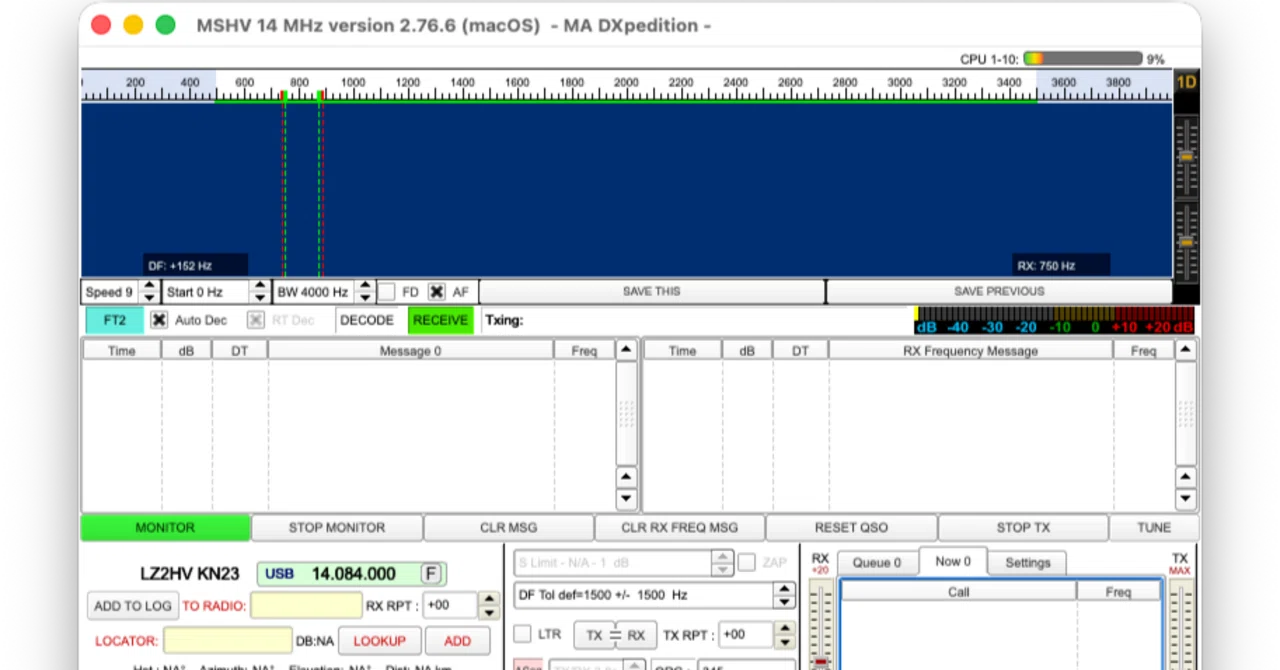Adjust the BW 4000 Hz spinner arrows
Viewport: 1280px width, 670px height.
(365, 292)
